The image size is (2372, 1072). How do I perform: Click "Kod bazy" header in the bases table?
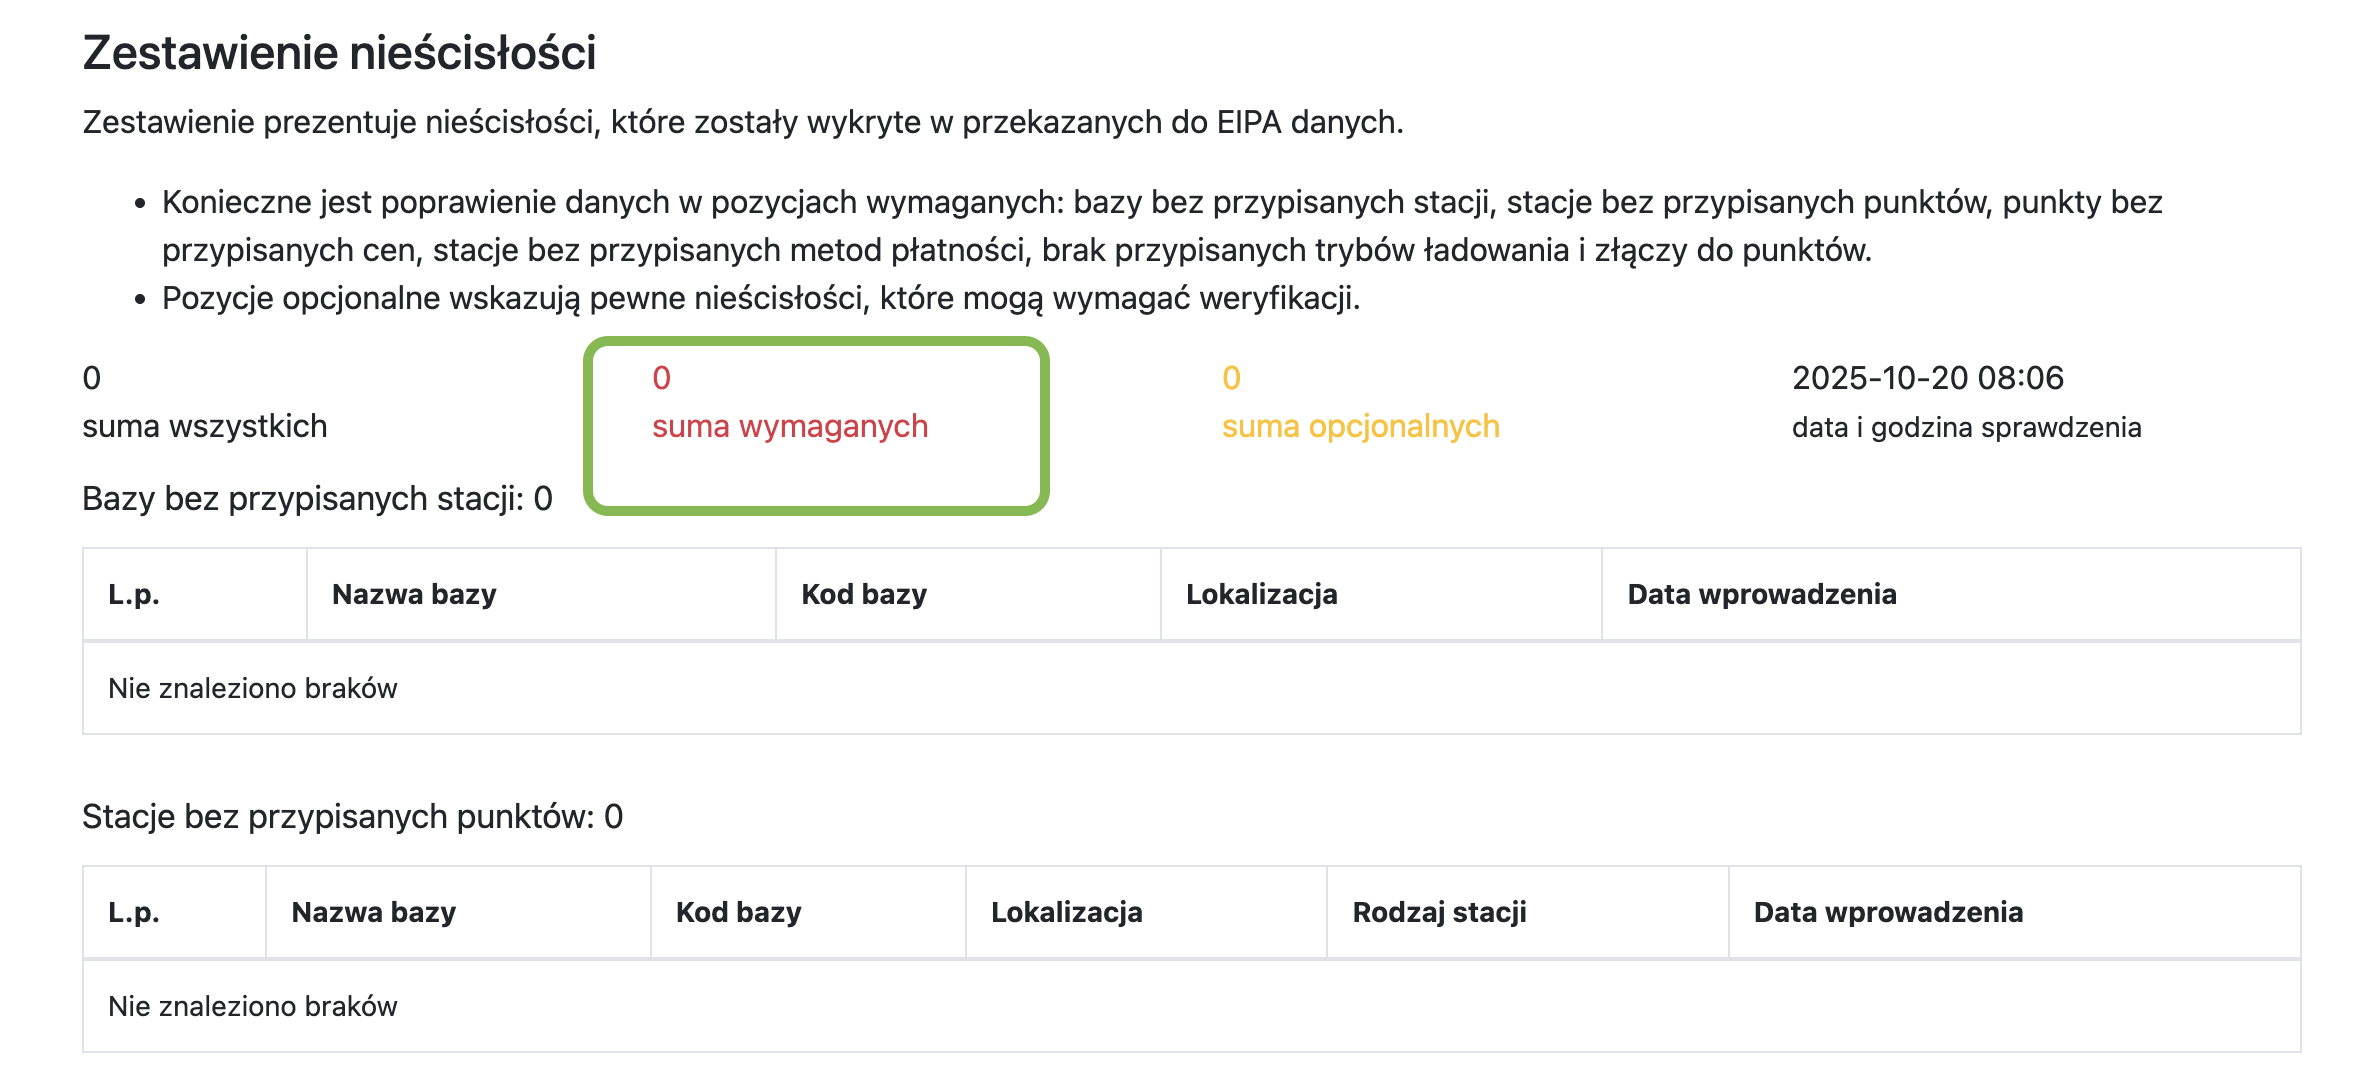tap(864, 595)
